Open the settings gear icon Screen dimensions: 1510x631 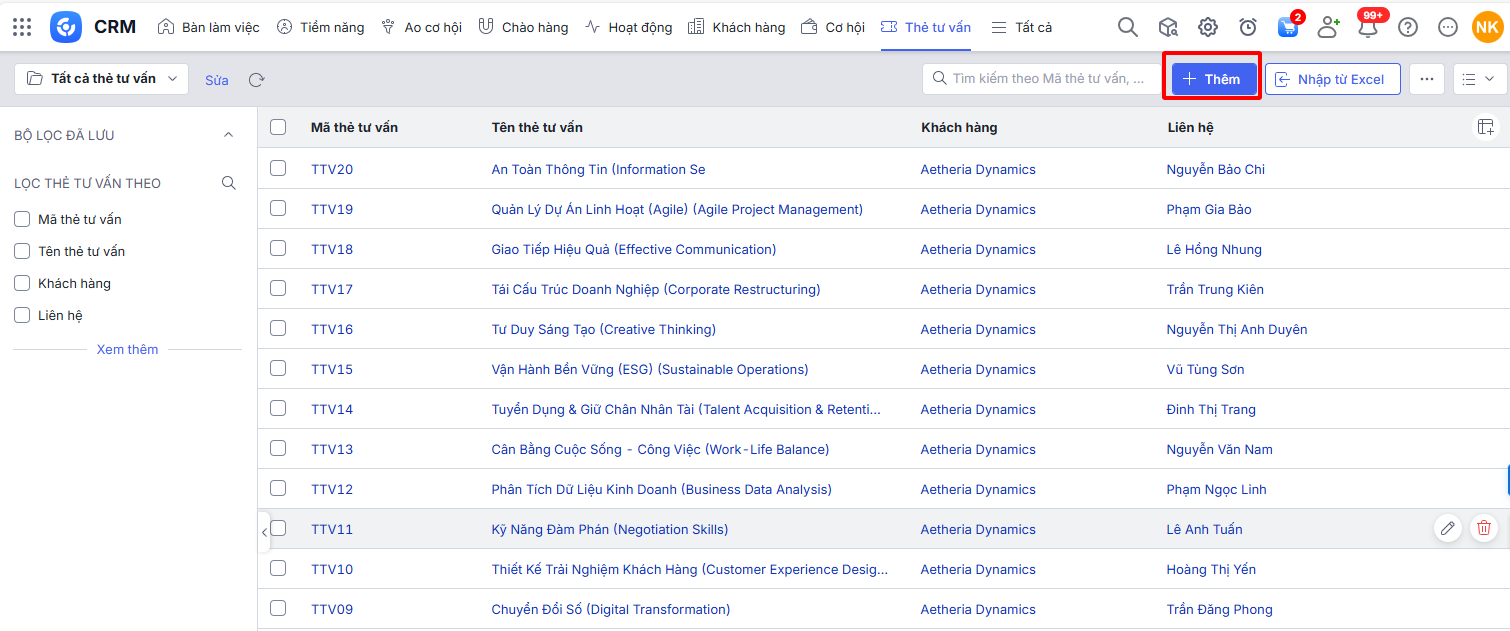1208,27
